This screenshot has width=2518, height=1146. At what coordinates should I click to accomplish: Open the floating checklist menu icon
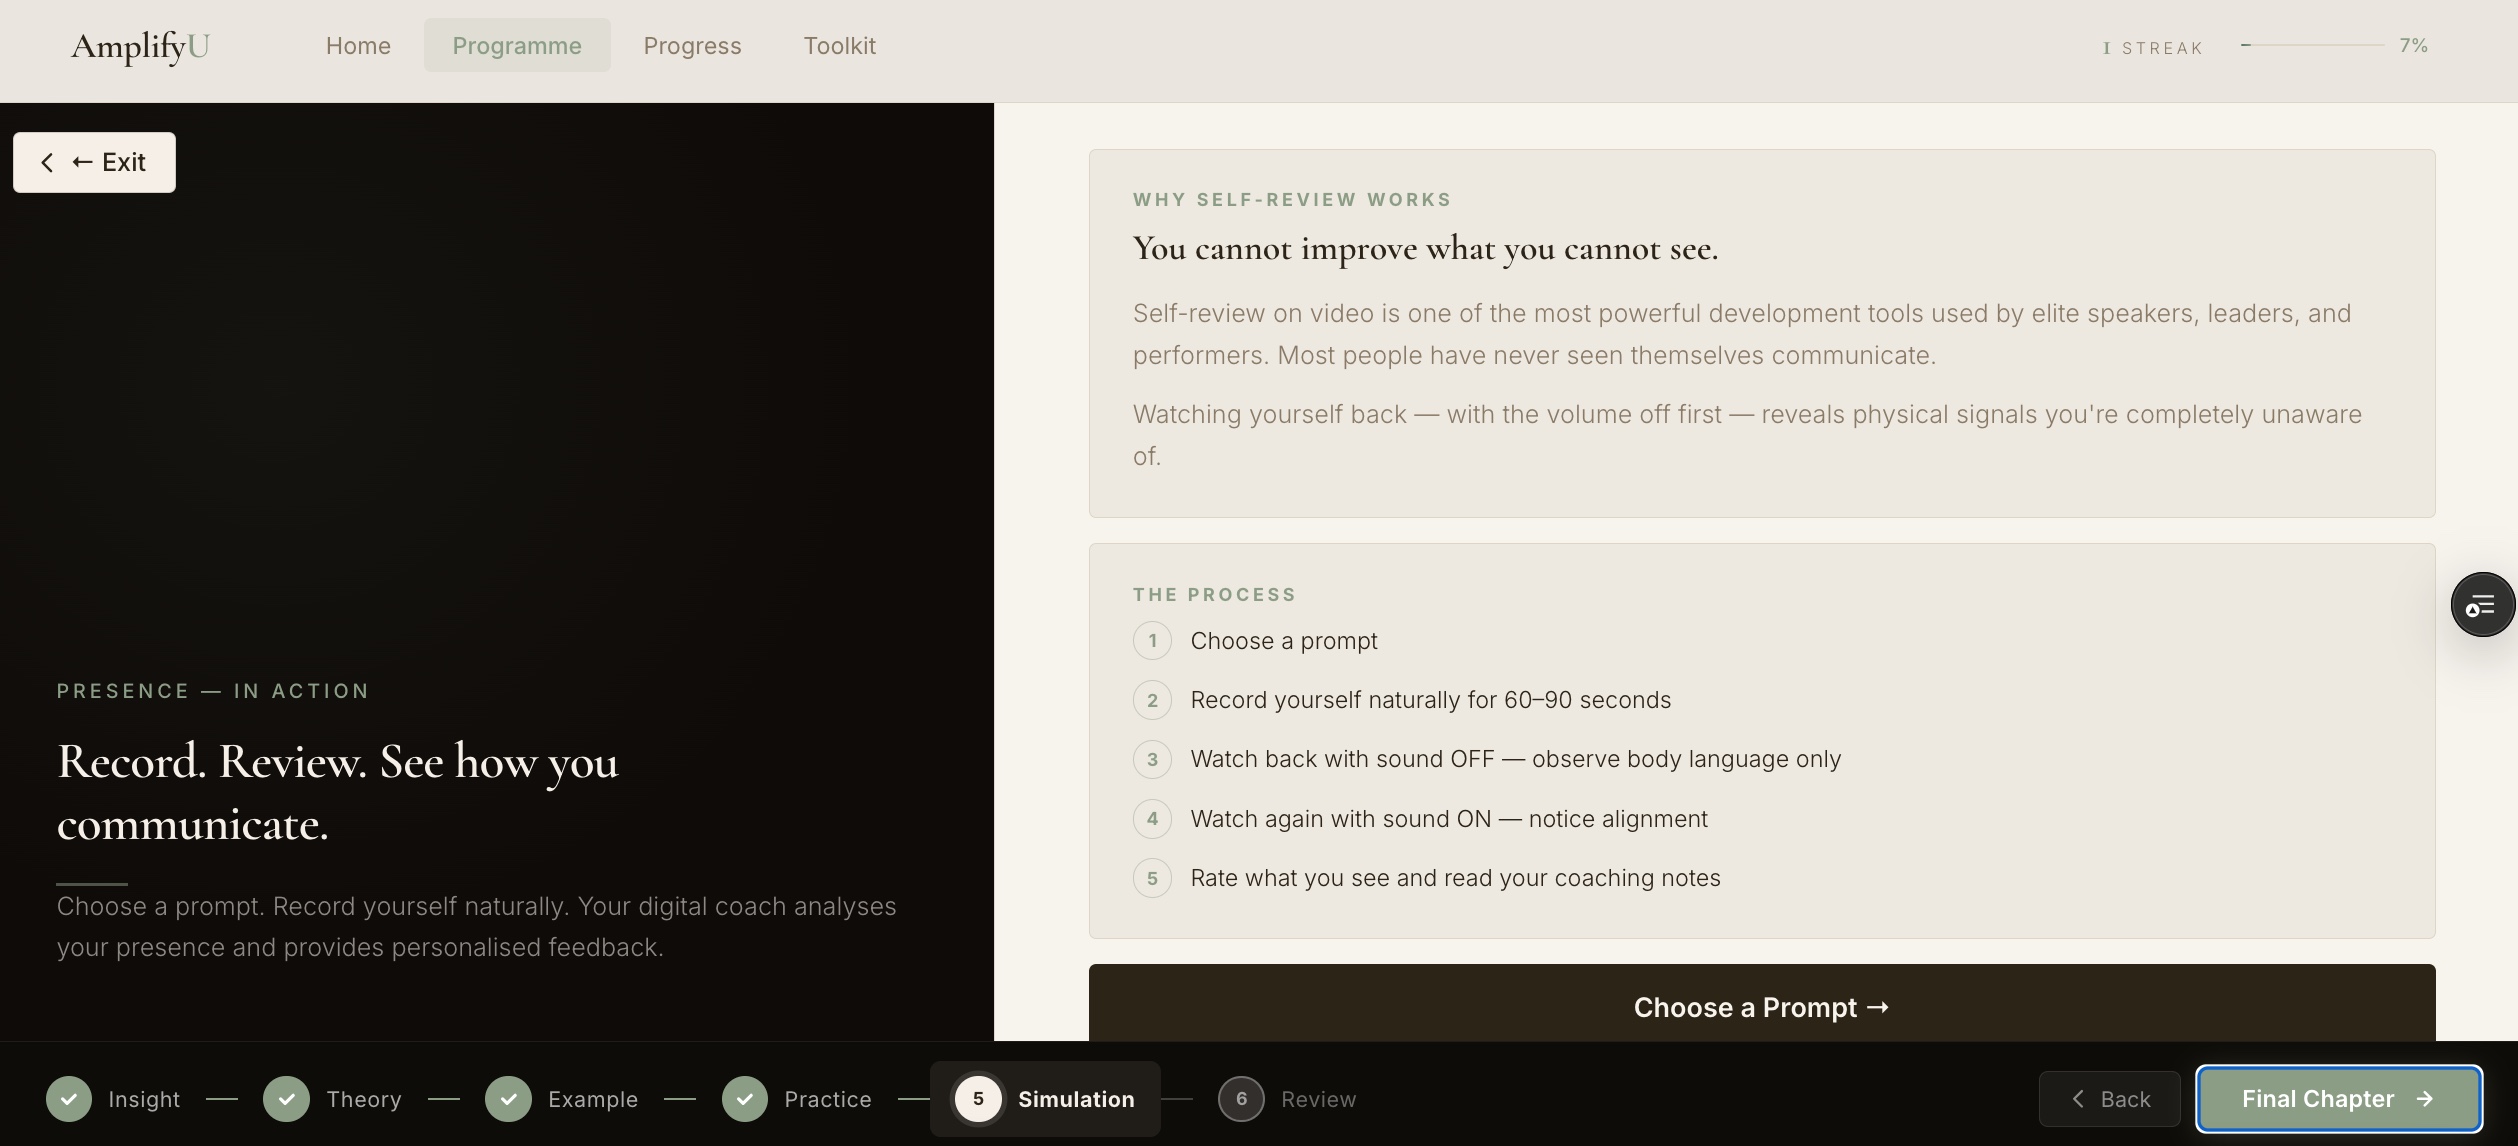(x=2482, y=605)
